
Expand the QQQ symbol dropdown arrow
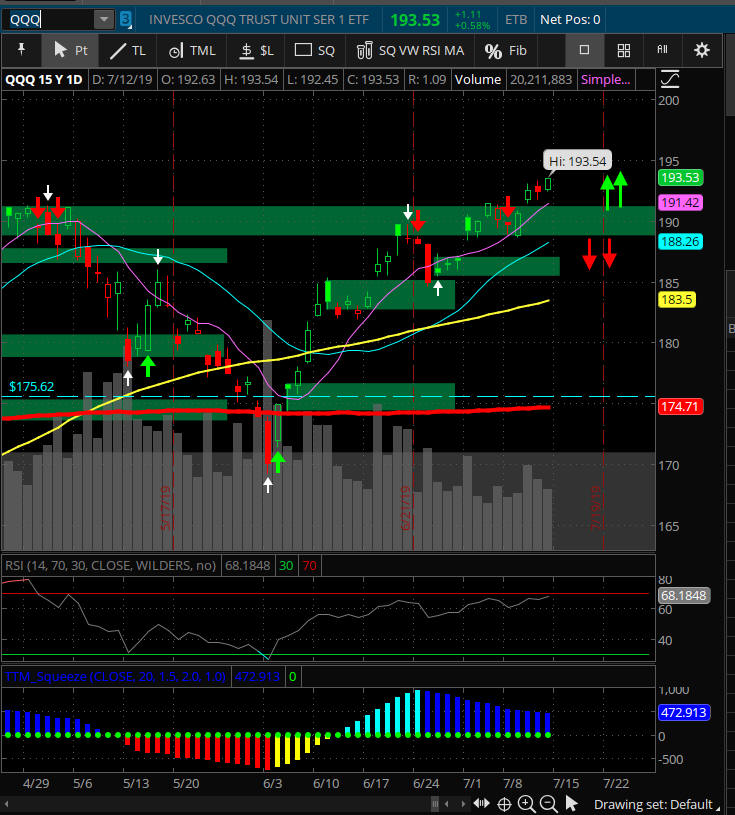104,19
